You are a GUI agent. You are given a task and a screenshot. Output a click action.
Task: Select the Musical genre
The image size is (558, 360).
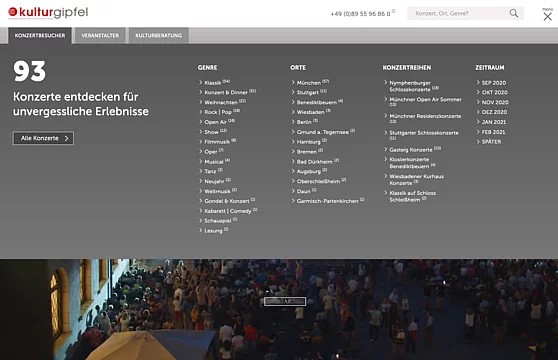214,162
